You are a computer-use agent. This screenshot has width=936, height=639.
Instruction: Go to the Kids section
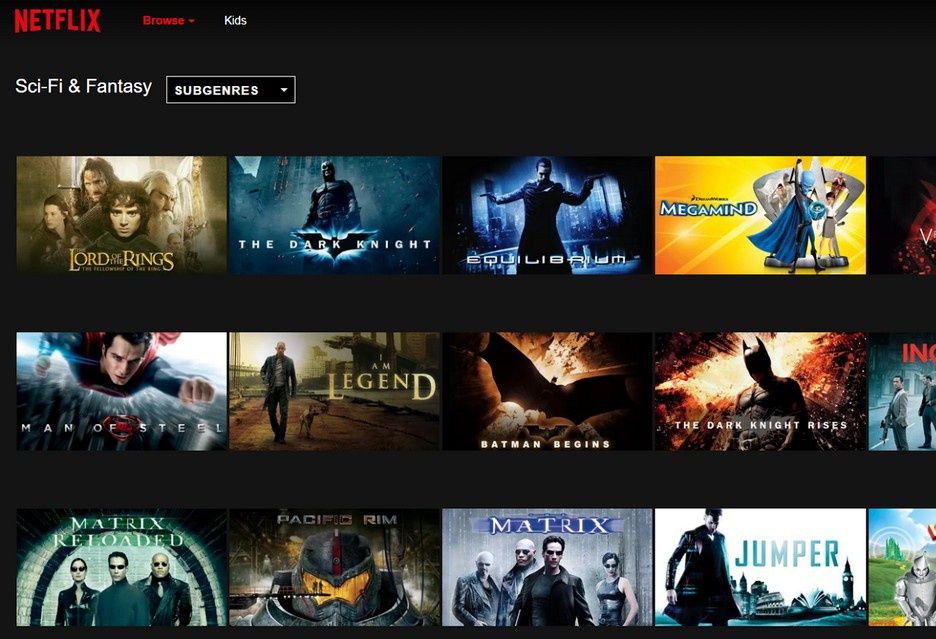click(x=235, y=20)
